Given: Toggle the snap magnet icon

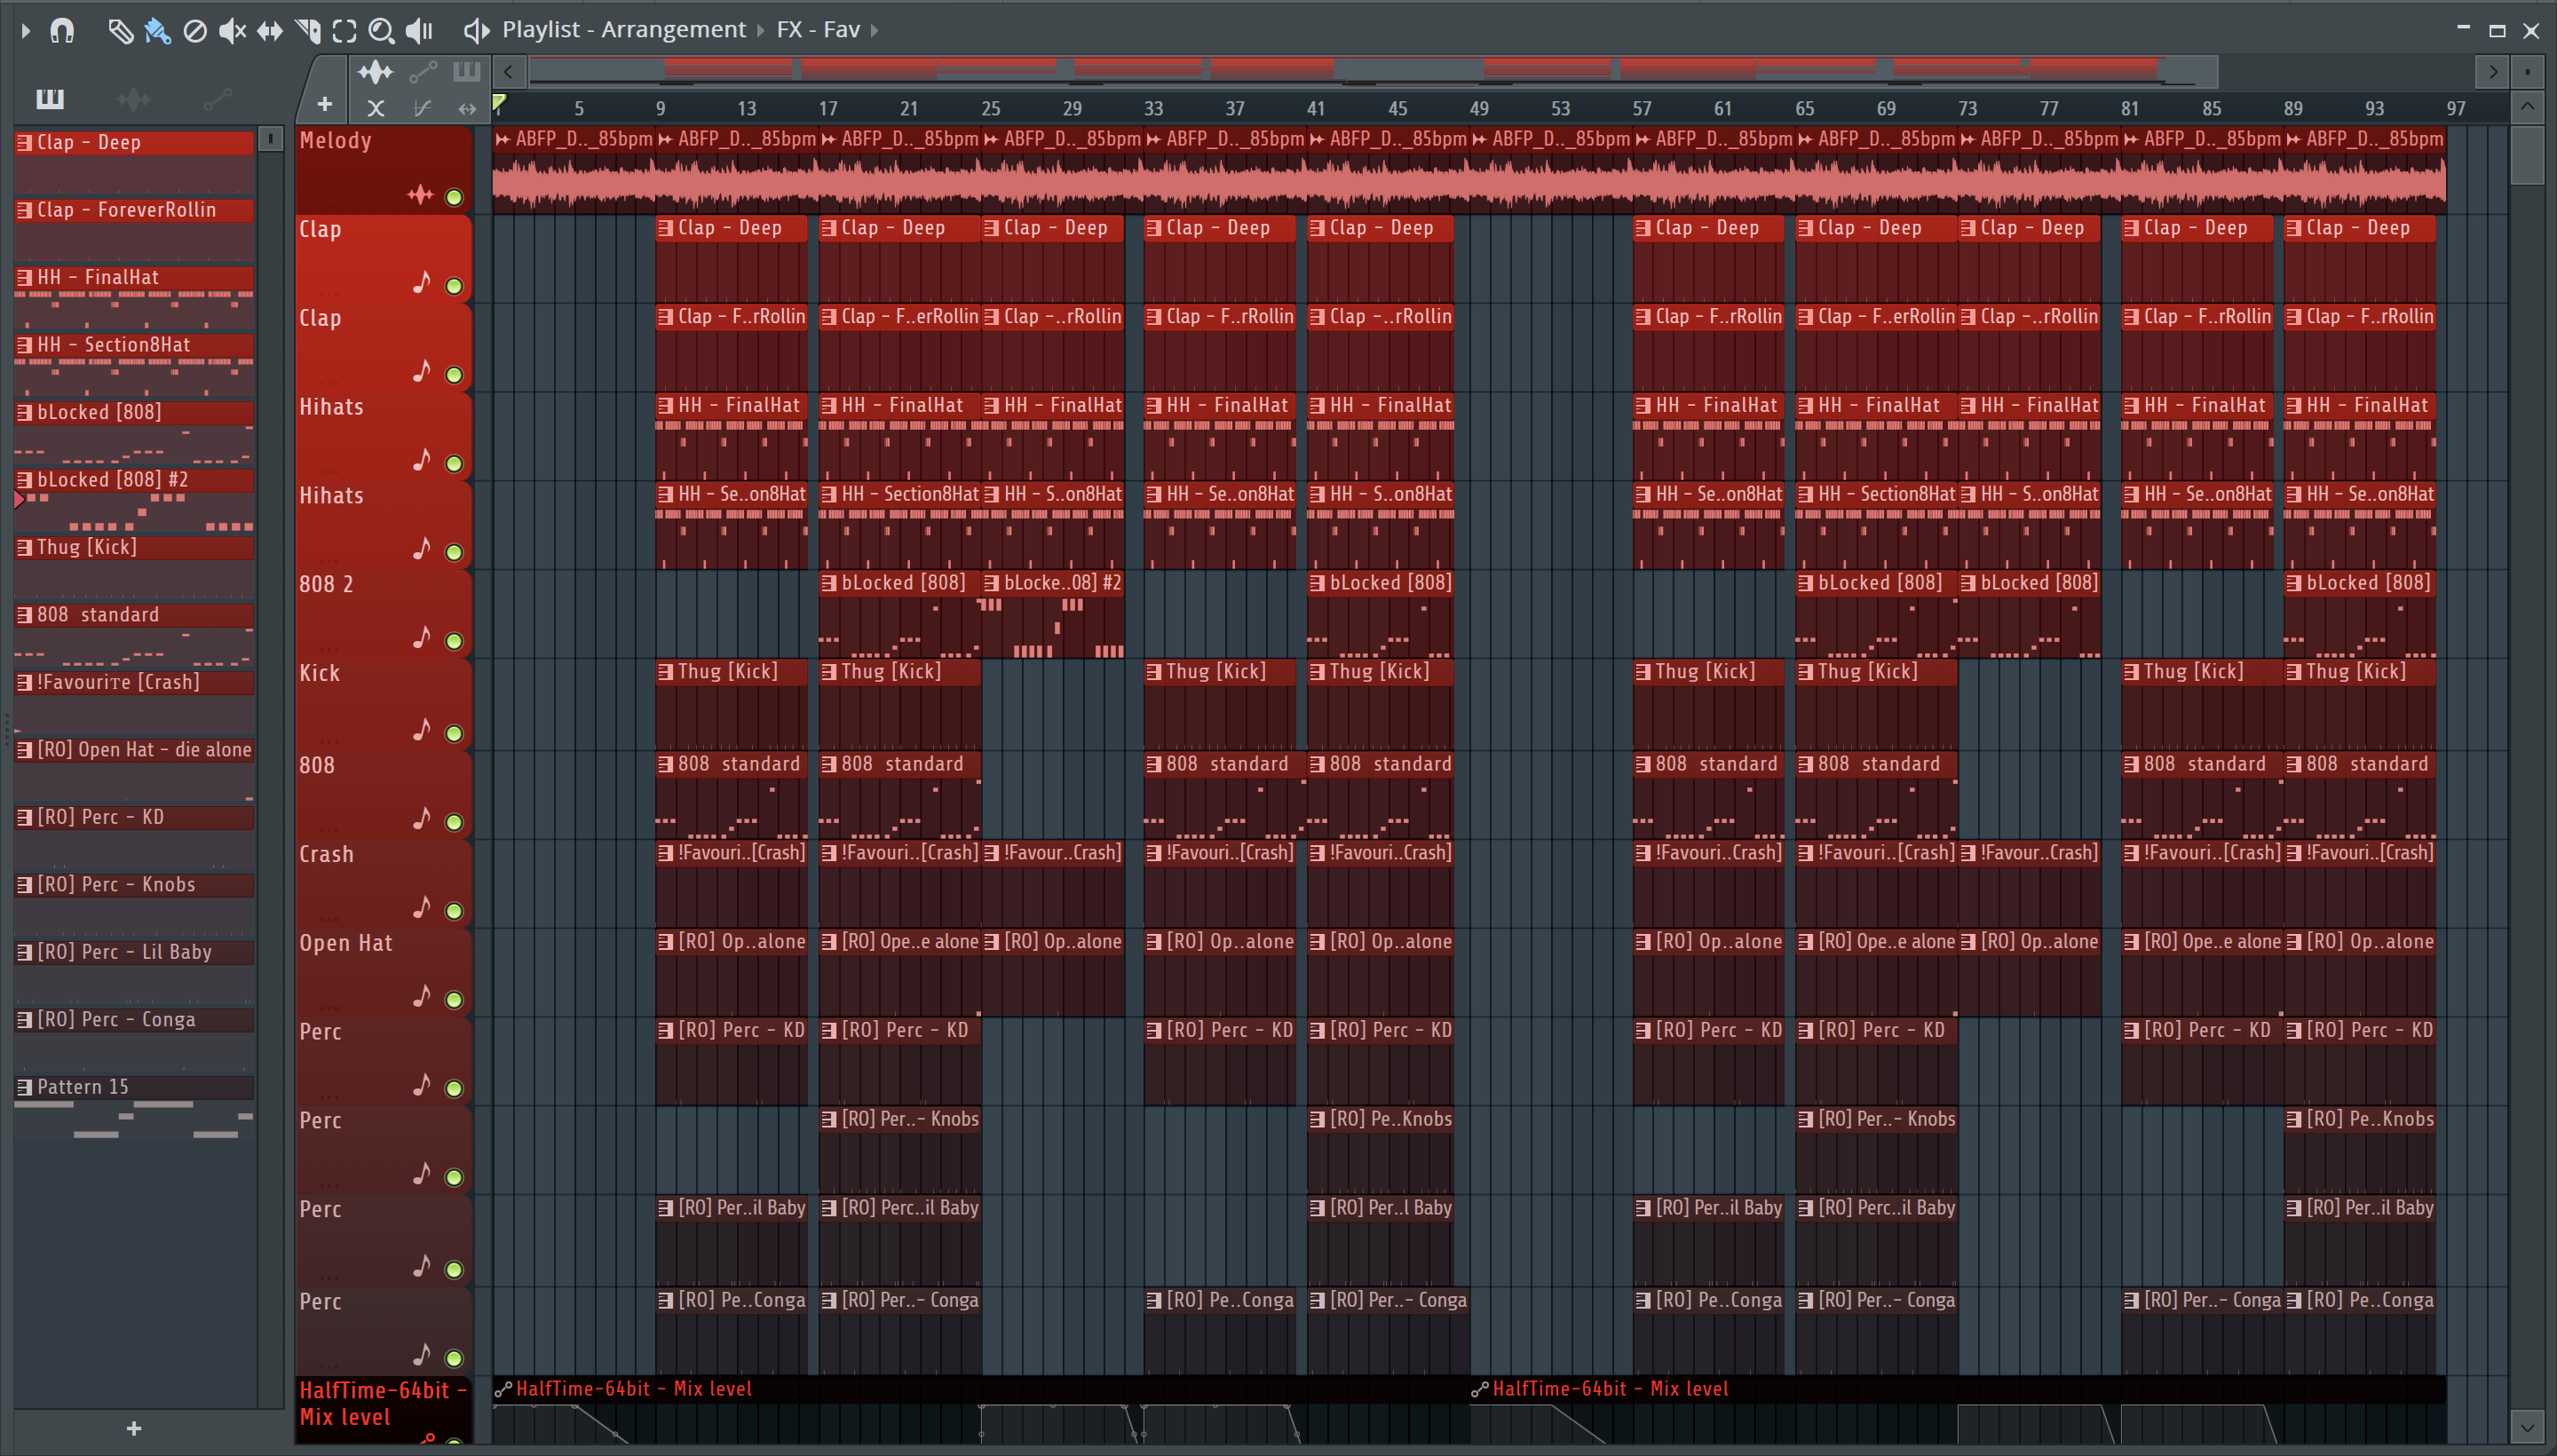Looking at the screenshot, I should coord(62,30).
